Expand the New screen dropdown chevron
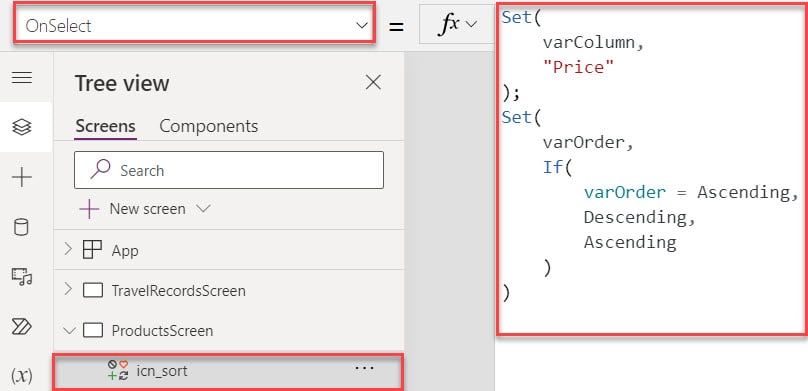 coord(204,209)
